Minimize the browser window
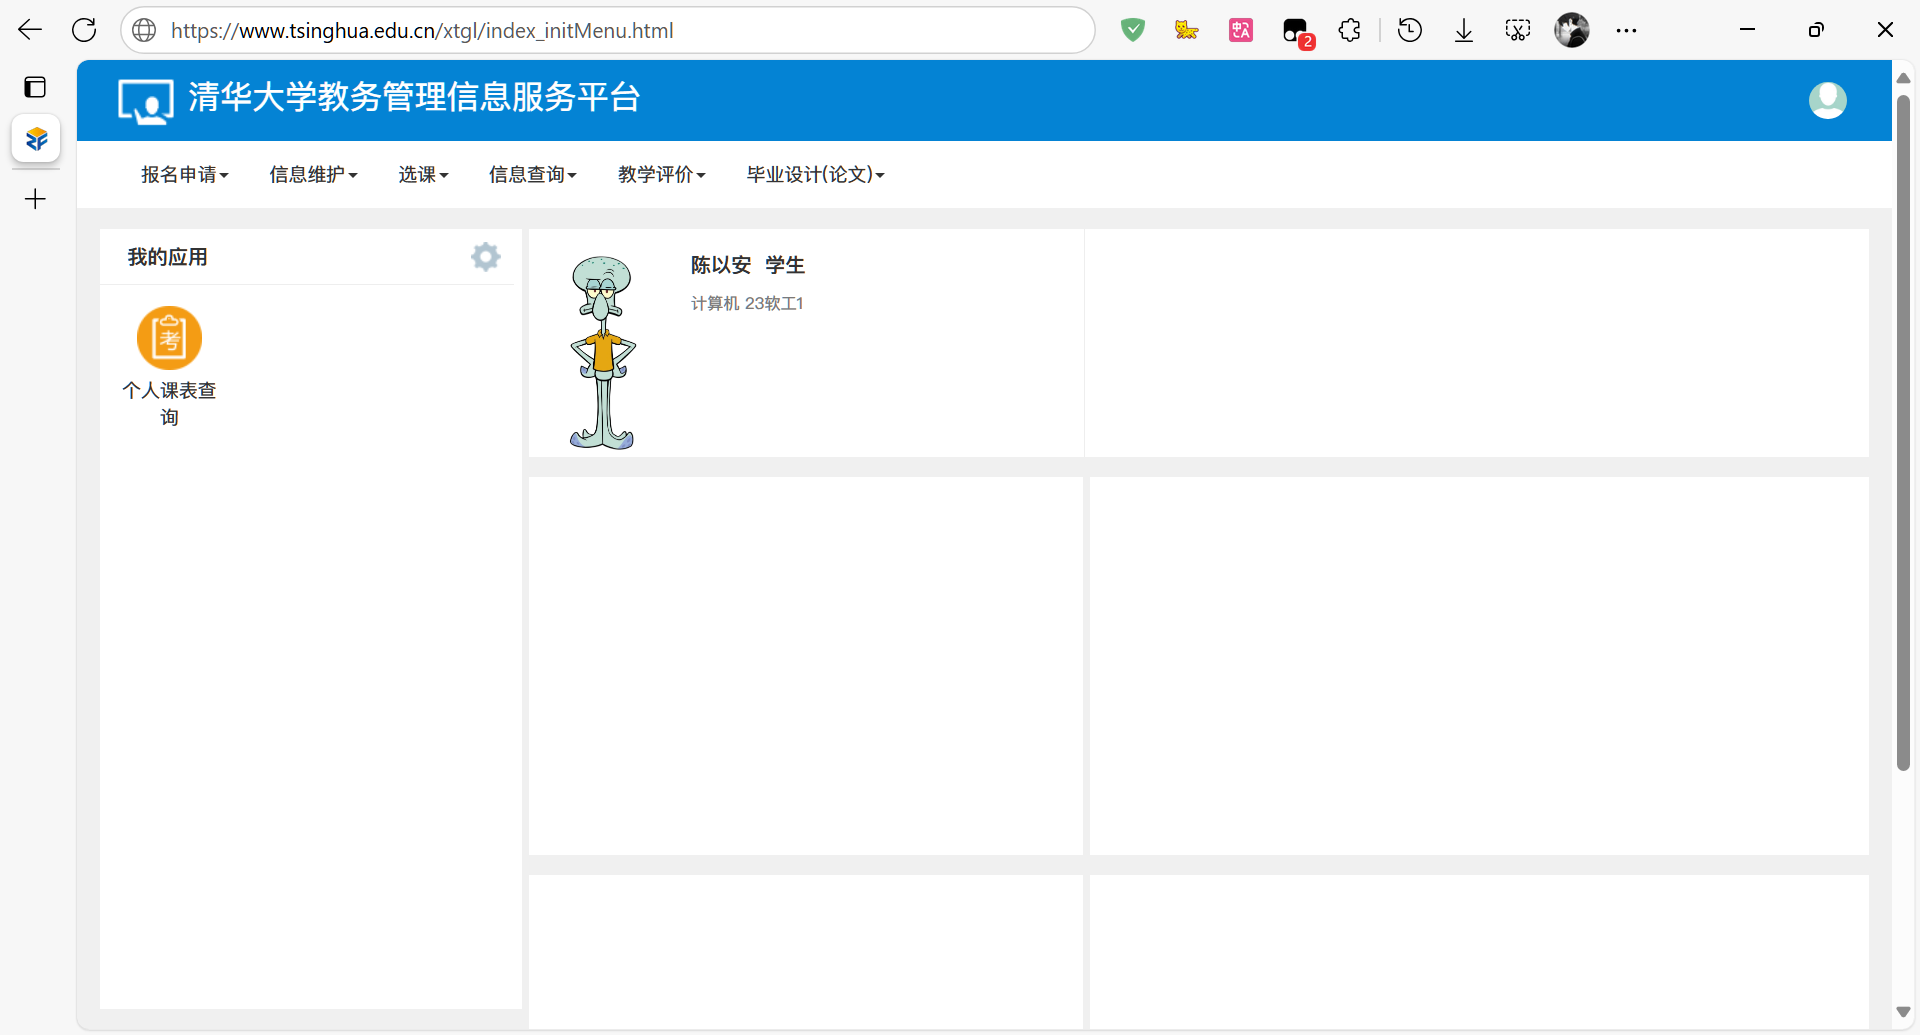 point(1747,30)
